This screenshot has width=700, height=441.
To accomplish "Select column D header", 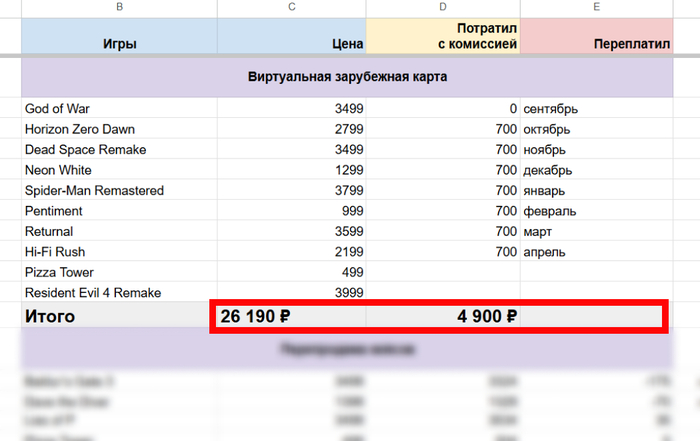I will click(443, 8).
